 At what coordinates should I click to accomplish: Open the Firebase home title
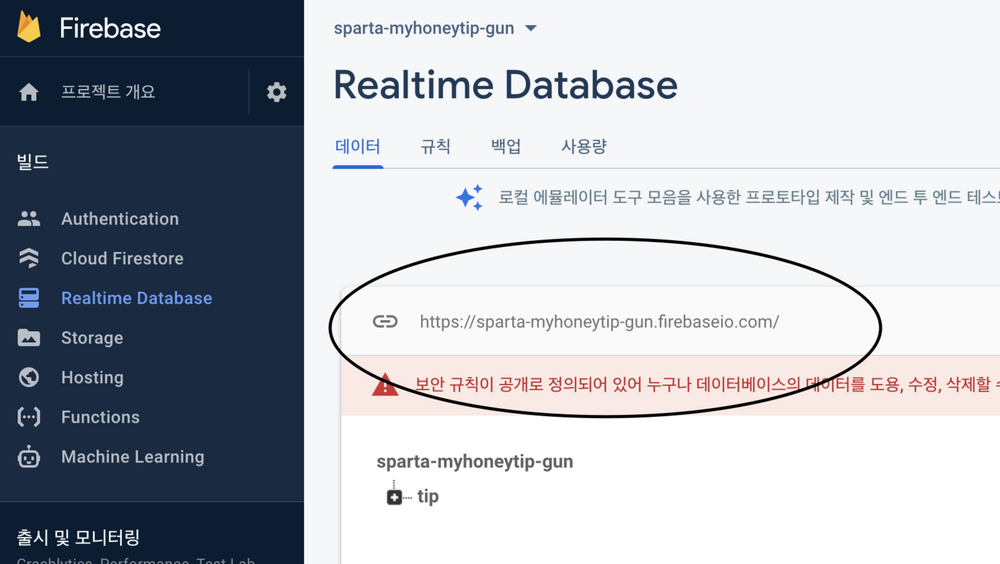[x=110, y=28]
